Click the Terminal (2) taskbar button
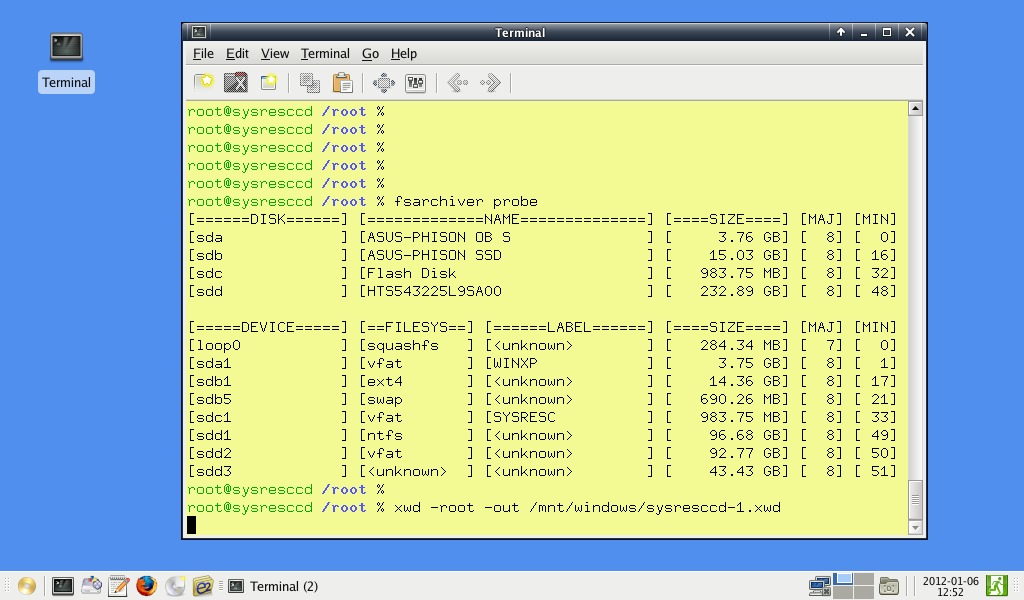 pyautogui.click(x=274, y=586)
